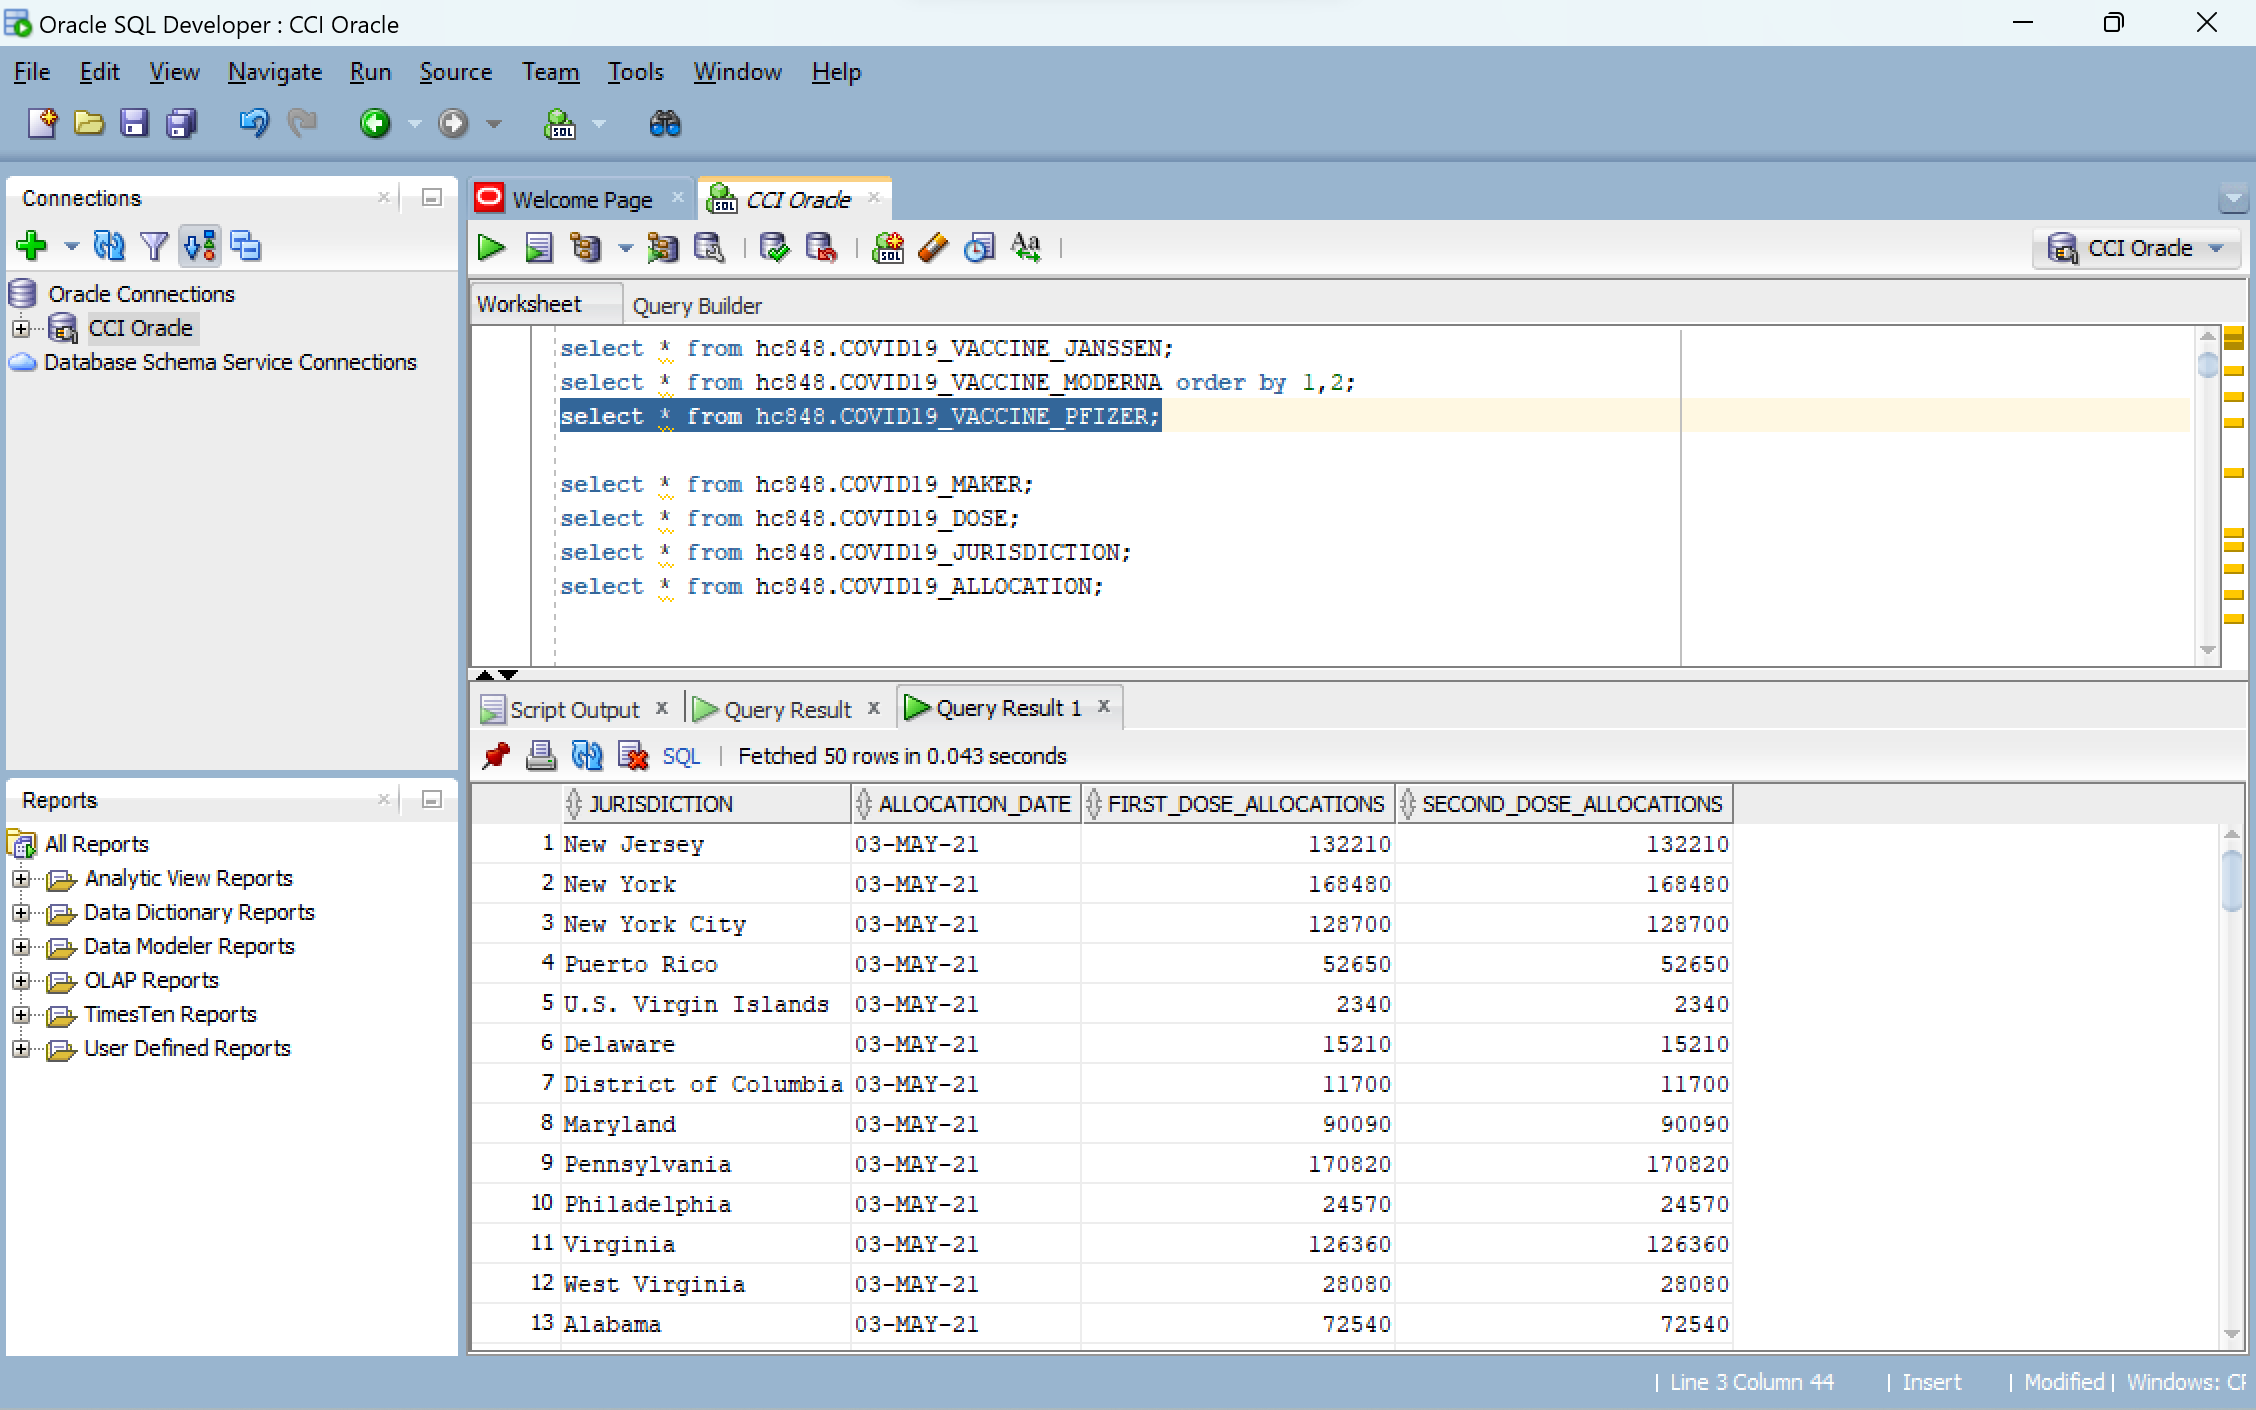The image size is (2256, 1410).
Task: Open the dropdown arrow beside Back button
Action: point(414,124)
